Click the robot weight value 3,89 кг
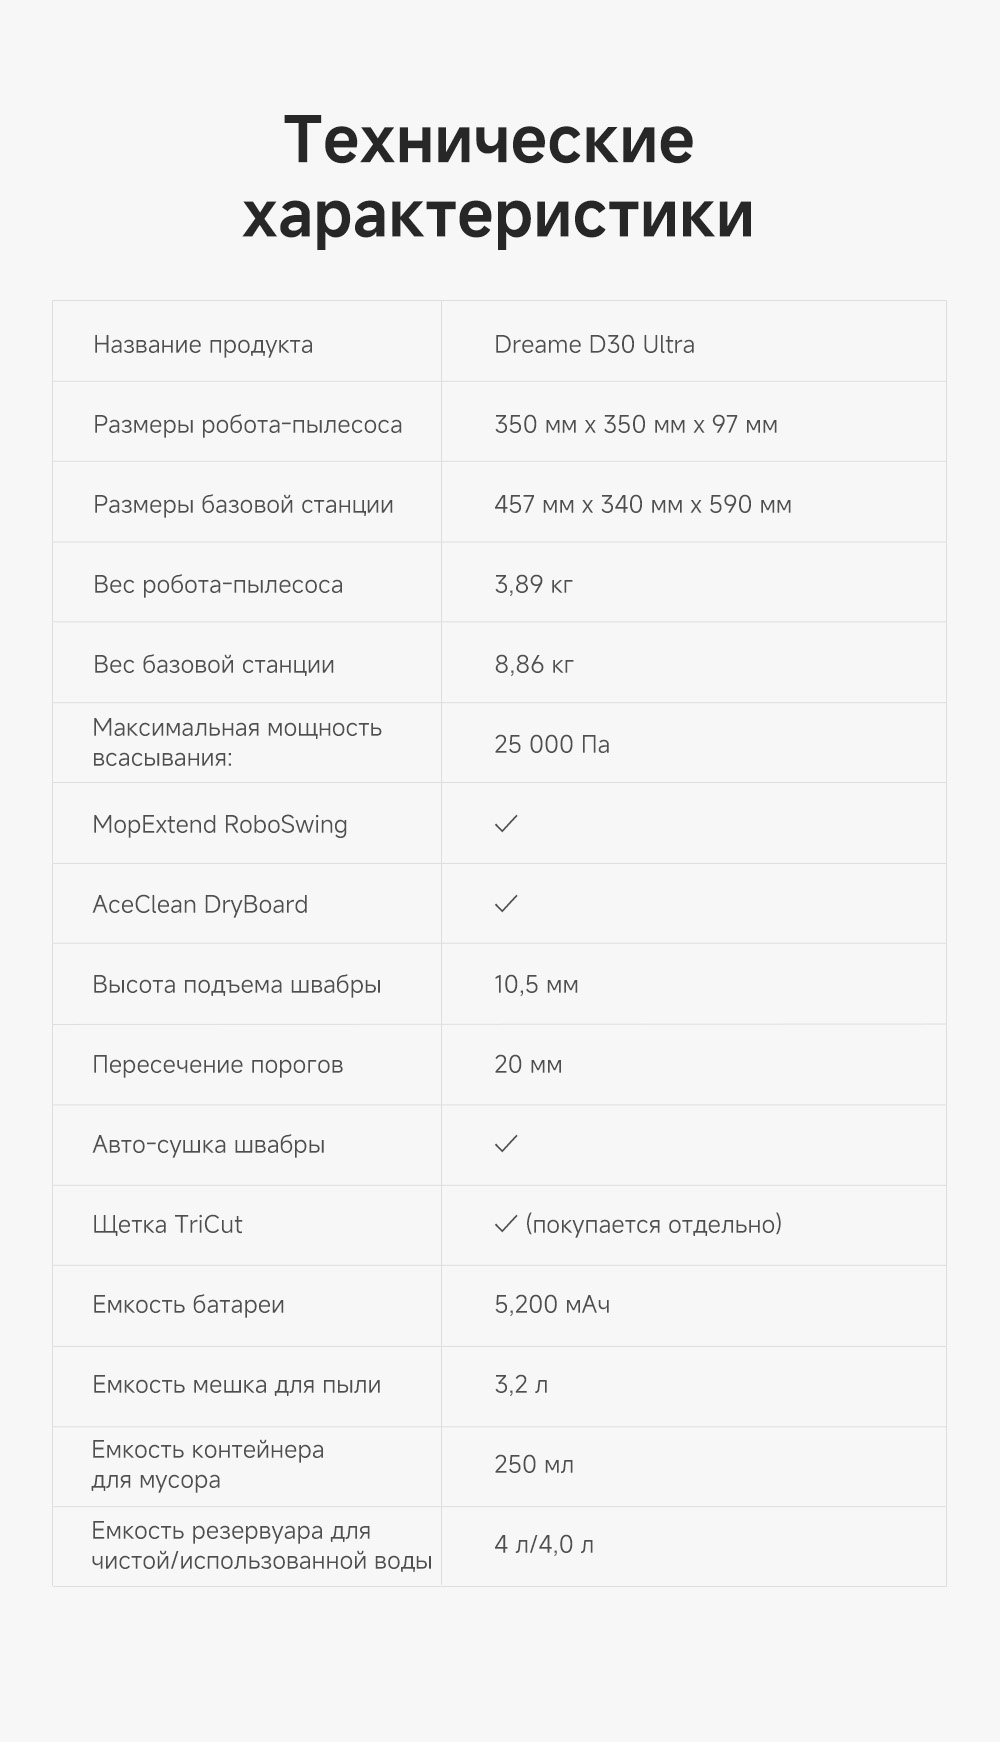The height and width of the screenshot is (1742, 1000). pyautogui.click(x=533, y=585)
